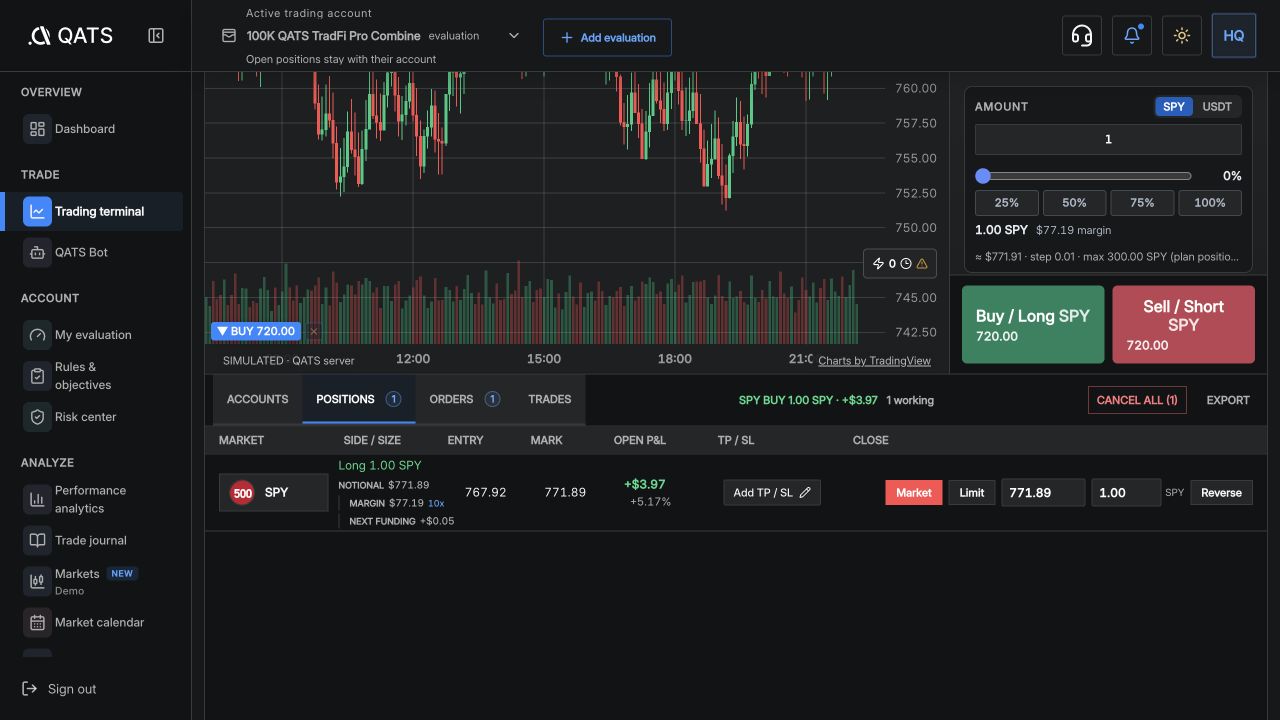Click EXPORT button

[x=1228, y=400]
